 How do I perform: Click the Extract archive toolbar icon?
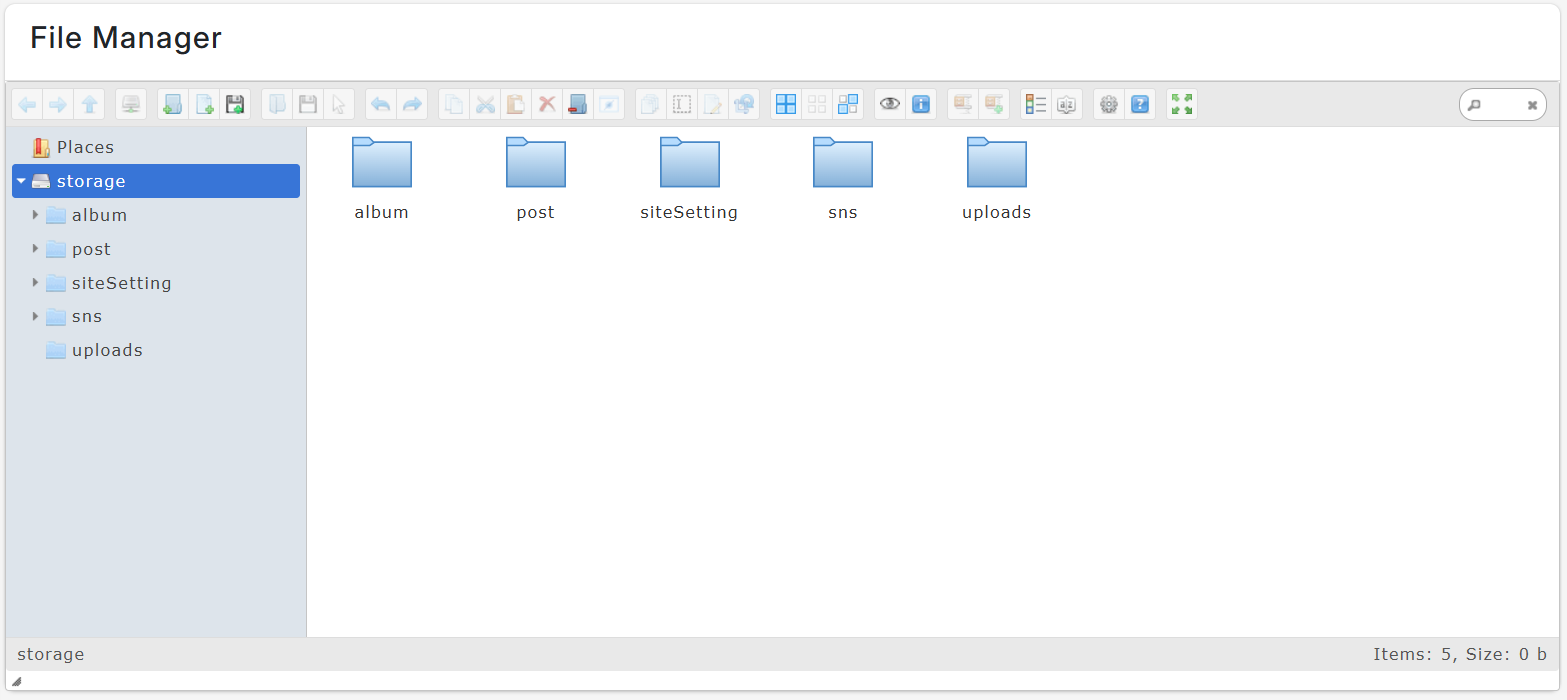(x=963, y=104)
